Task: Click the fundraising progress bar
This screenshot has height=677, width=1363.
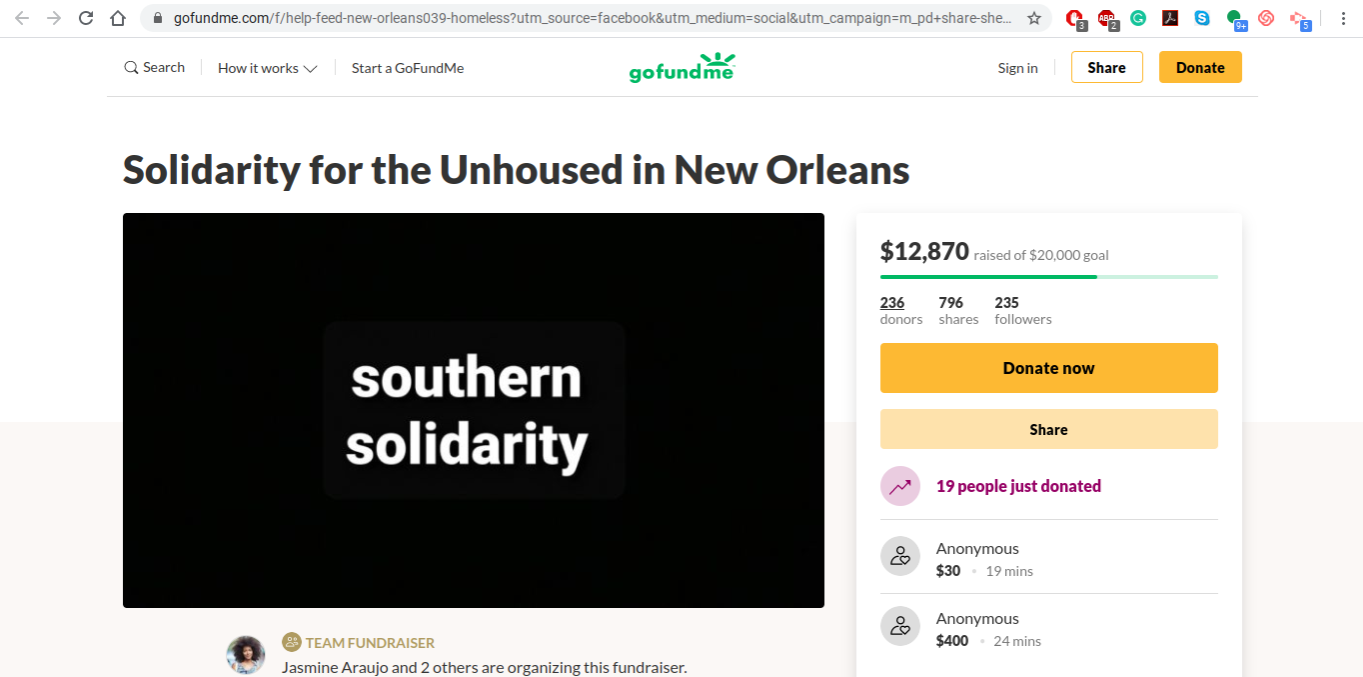Action: click(1048, 276)
